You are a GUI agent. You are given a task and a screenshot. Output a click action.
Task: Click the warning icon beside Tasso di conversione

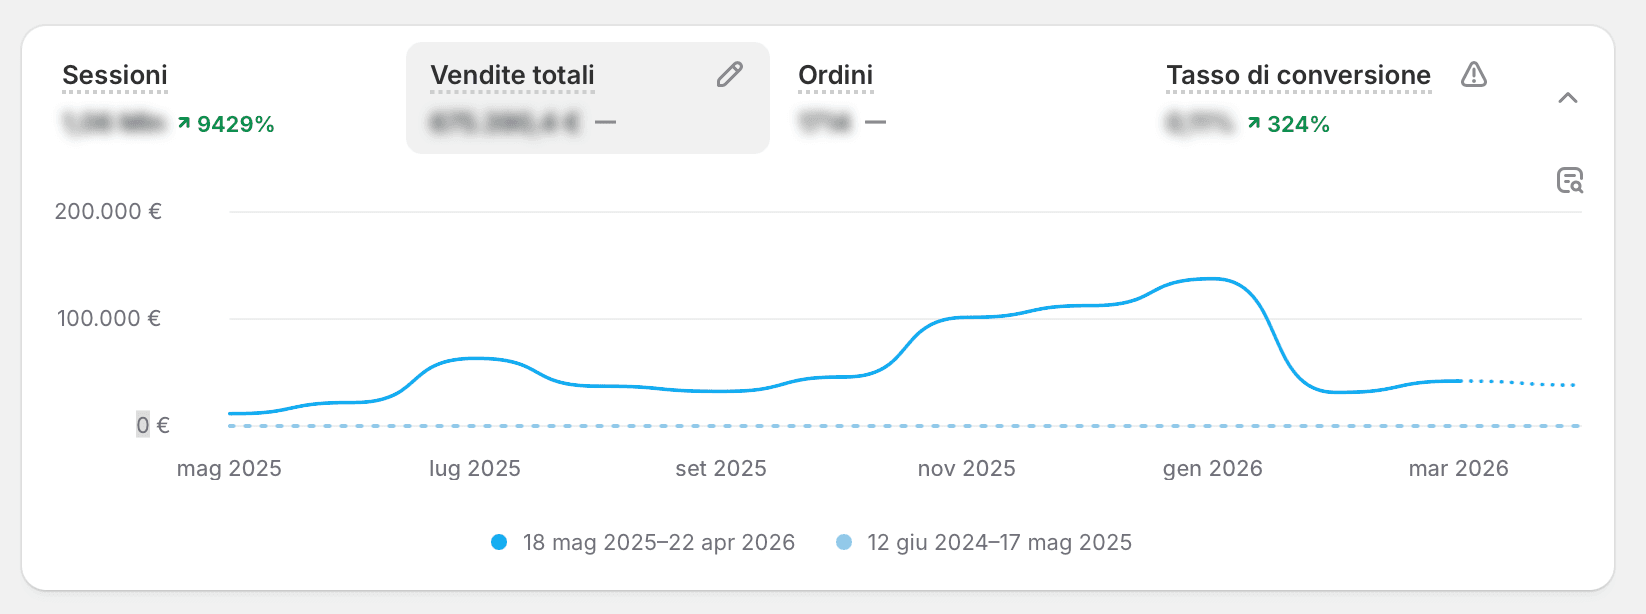point(1474,74)
